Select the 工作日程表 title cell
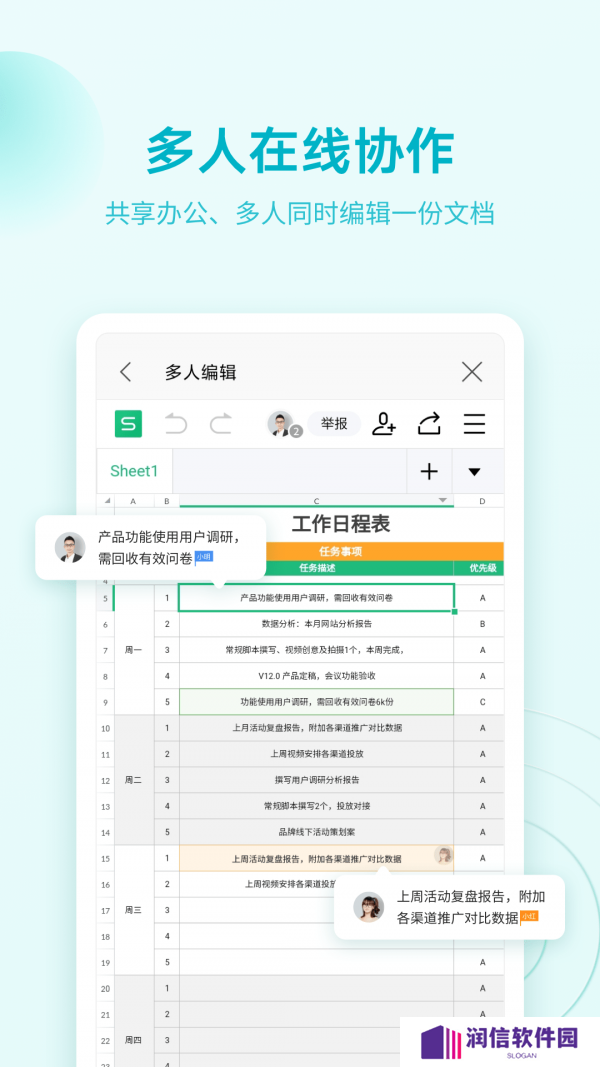600x1067 pixels. pos(341,524)
